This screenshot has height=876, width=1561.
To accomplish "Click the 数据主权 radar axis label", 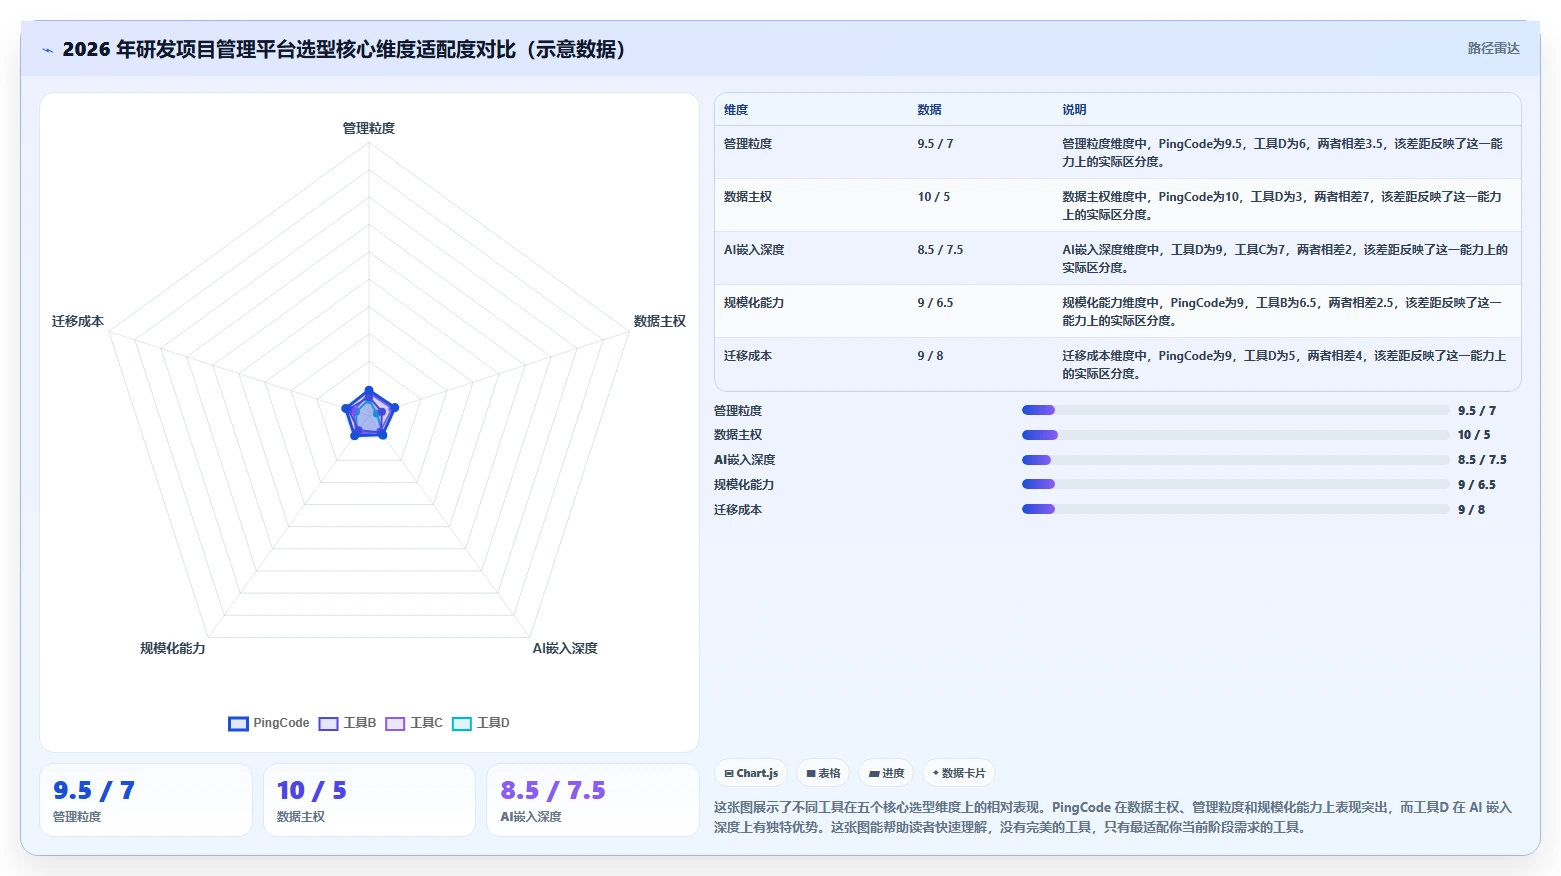I will click(x=660, y=321).
